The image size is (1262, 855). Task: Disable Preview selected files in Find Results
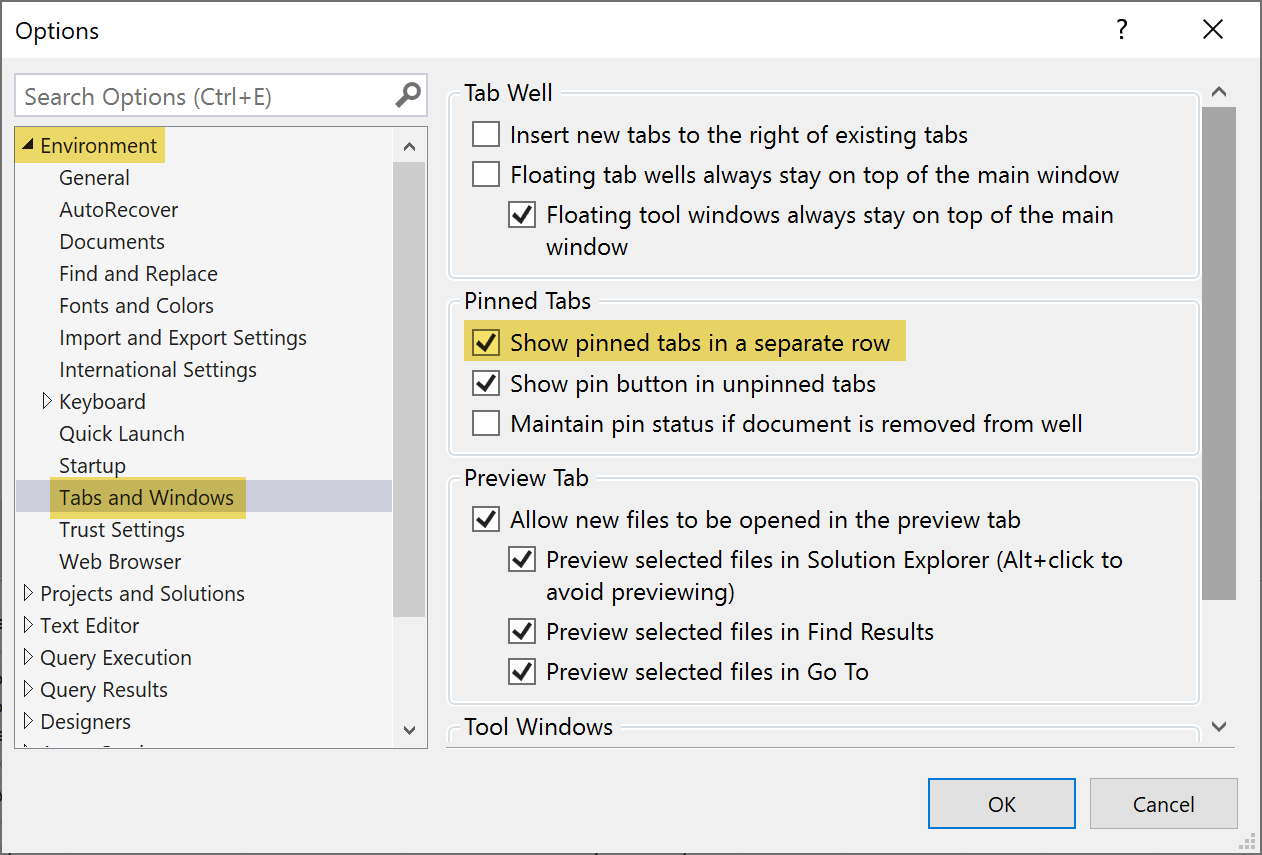[522, 631]
